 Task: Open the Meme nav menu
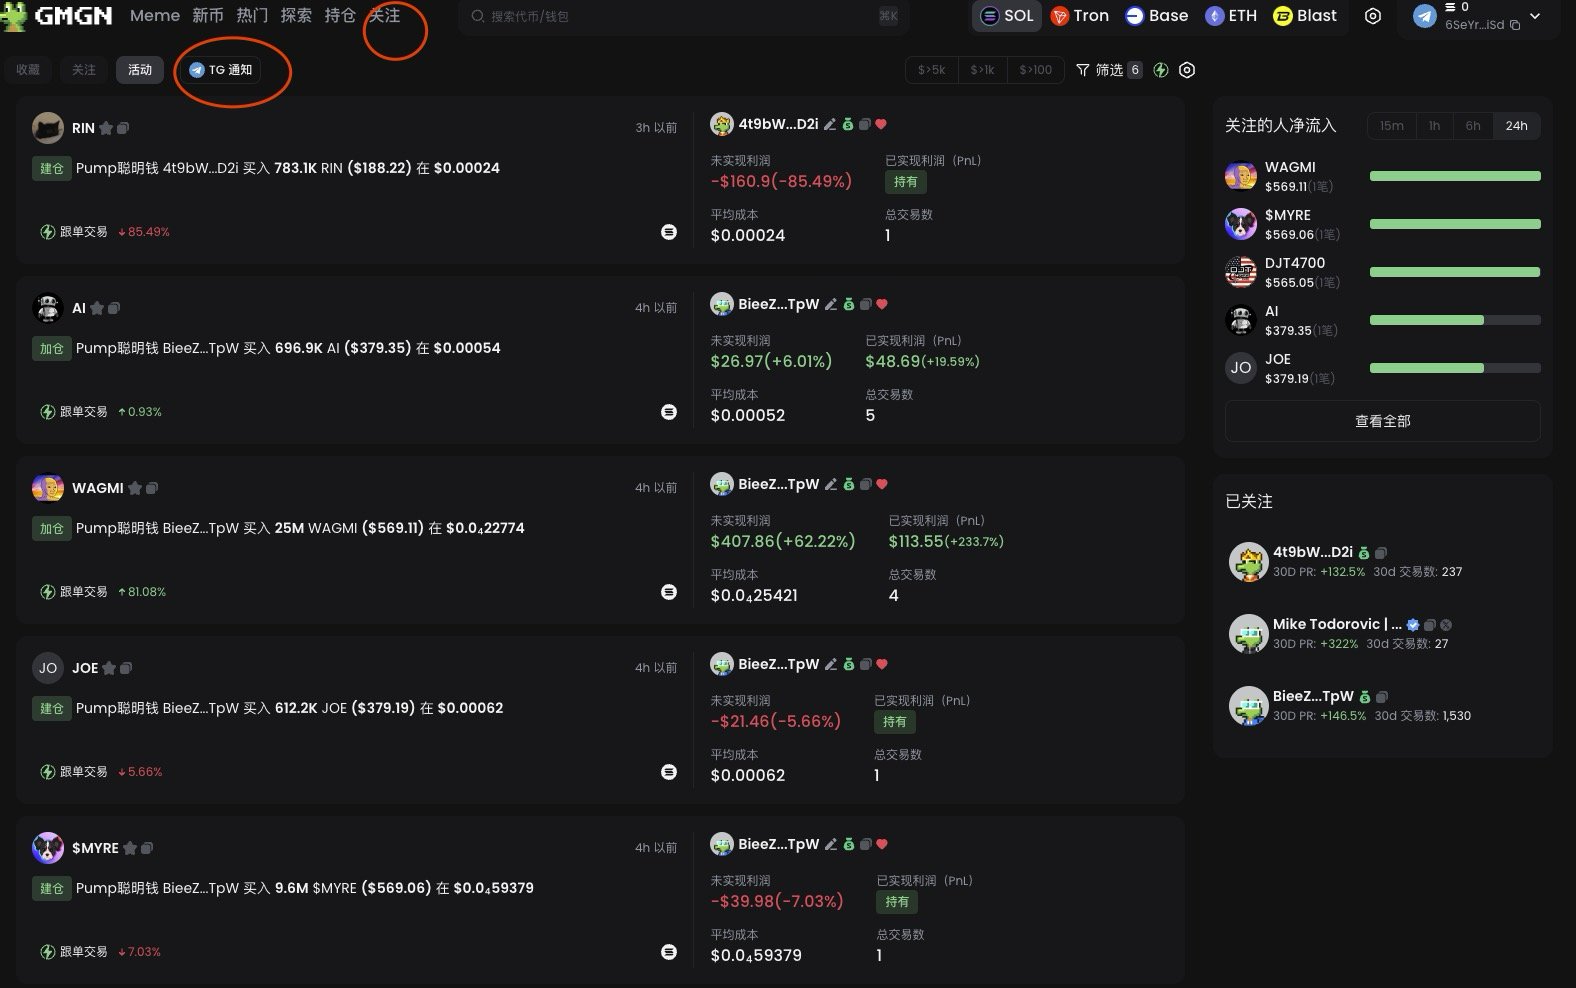click(x=155, y=16)
